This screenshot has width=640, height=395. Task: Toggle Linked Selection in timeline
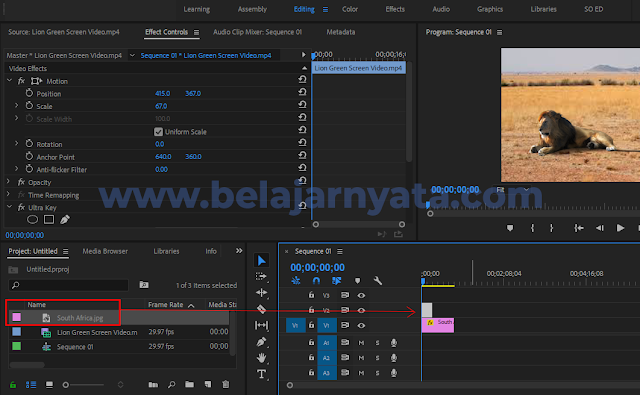pos(337,281)
